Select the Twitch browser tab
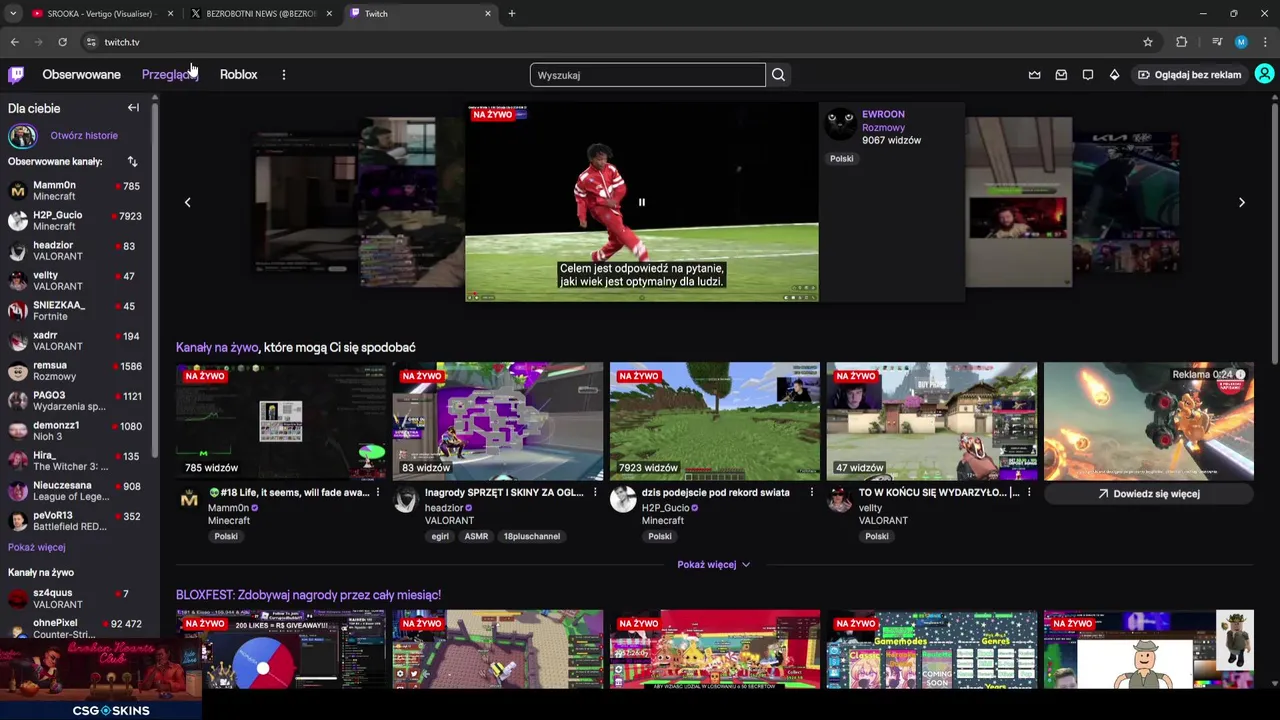This screenshot has width=1280, height=720. click(x=421, y=14)
